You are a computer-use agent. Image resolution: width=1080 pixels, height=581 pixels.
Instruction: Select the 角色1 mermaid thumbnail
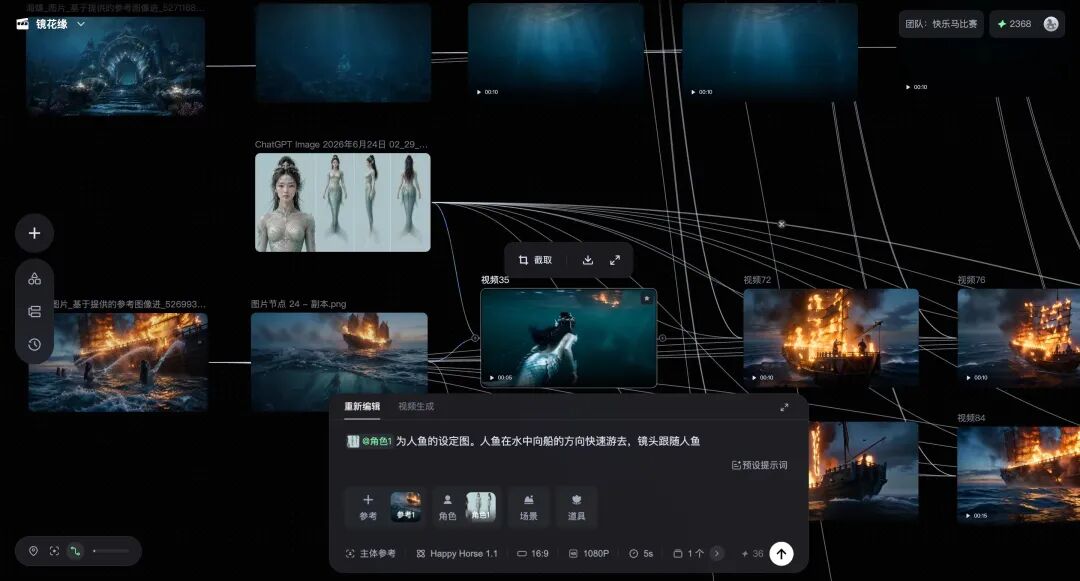481,507
